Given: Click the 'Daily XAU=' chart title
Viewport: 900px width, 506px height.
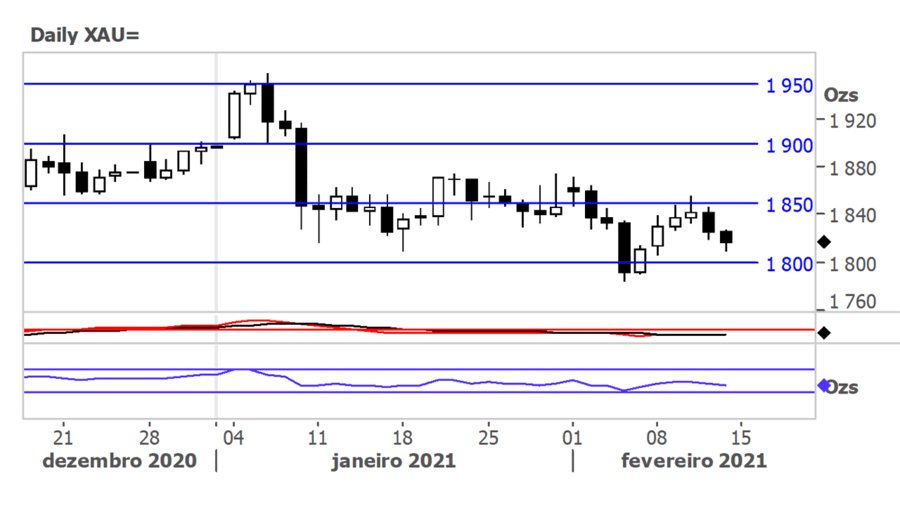Looking at the screenshot, I should pyautogui.click(x=84, y=35).
